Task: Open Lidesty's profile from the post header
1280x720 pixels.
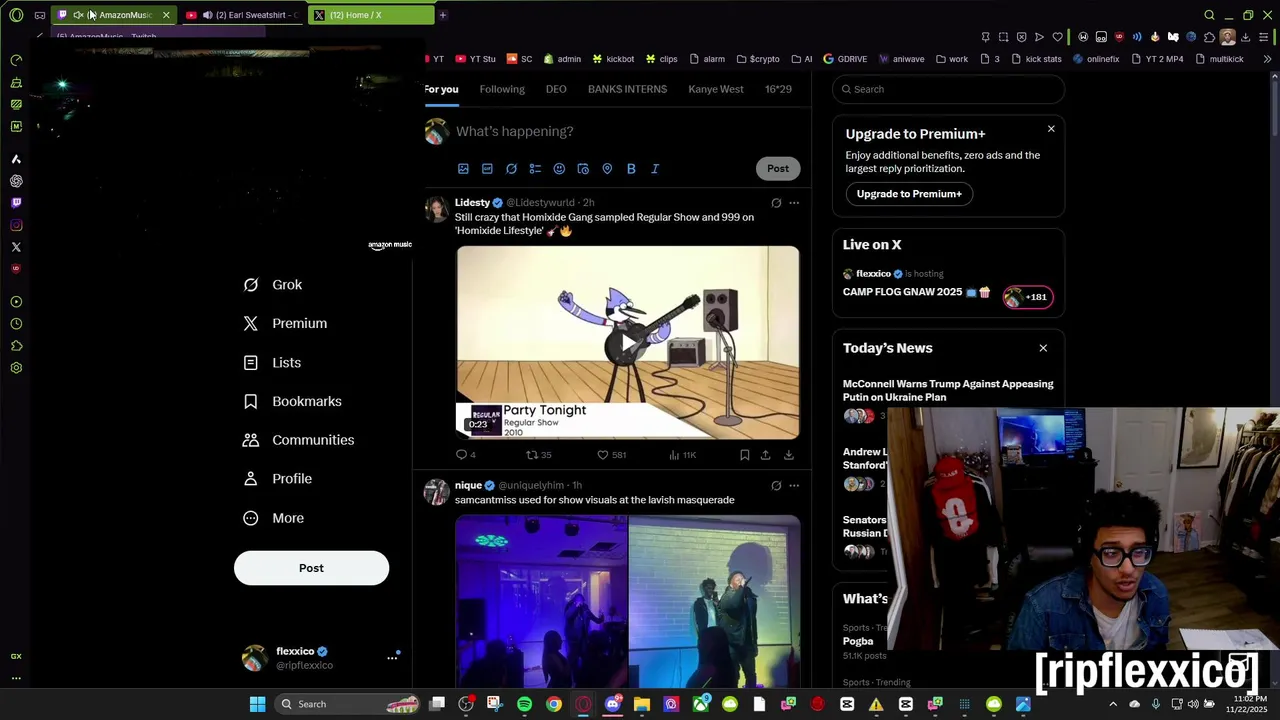Action: [472, 203]
